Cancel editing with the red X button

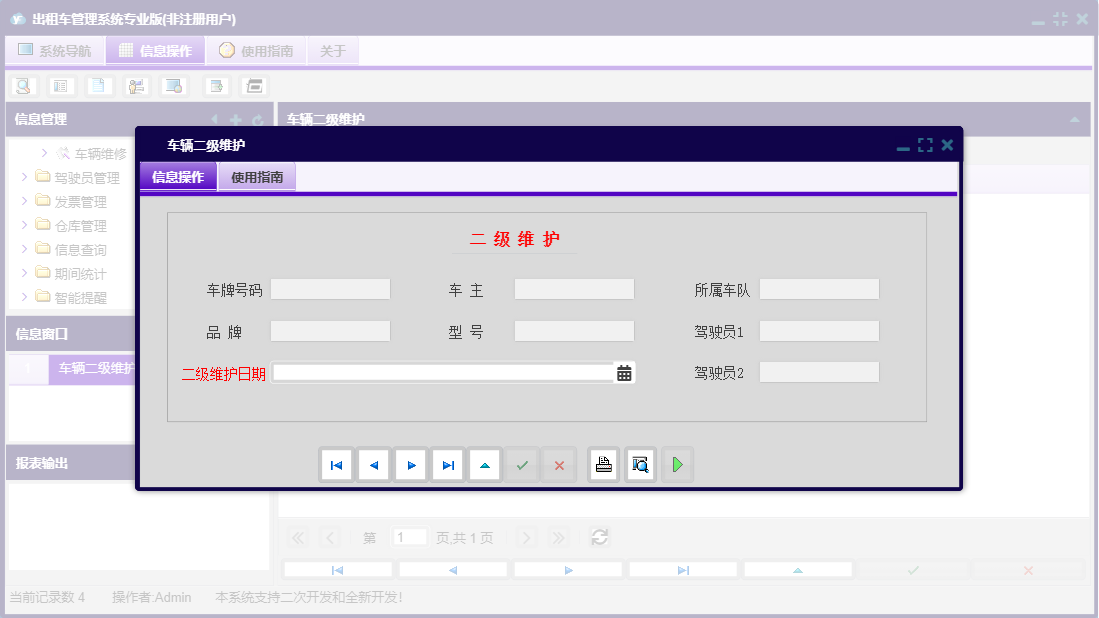558,464
